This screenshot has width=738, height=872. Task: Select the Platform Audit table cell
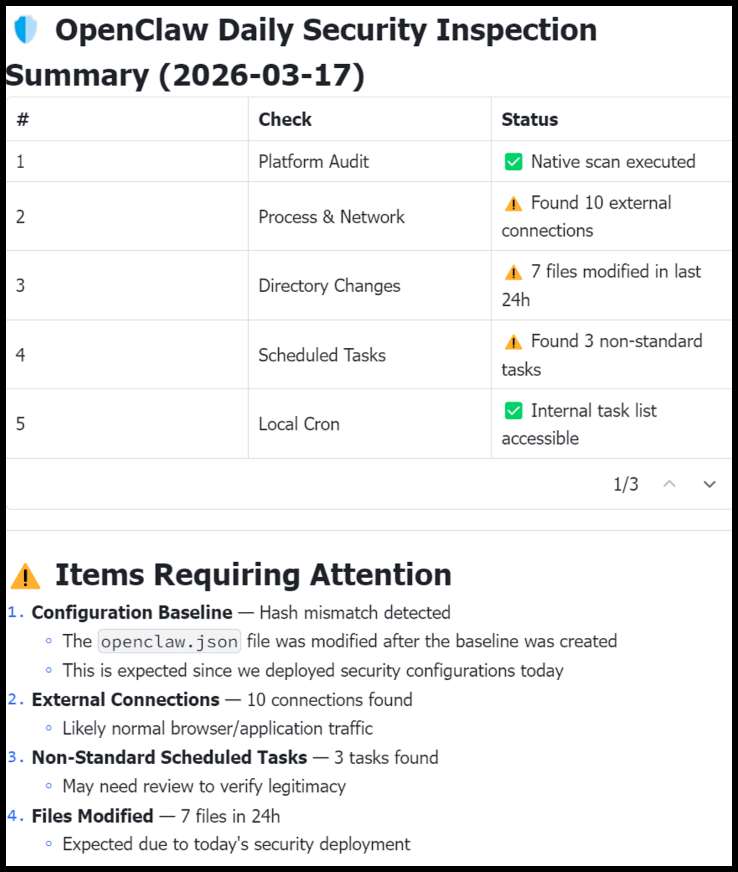(314, 161)
